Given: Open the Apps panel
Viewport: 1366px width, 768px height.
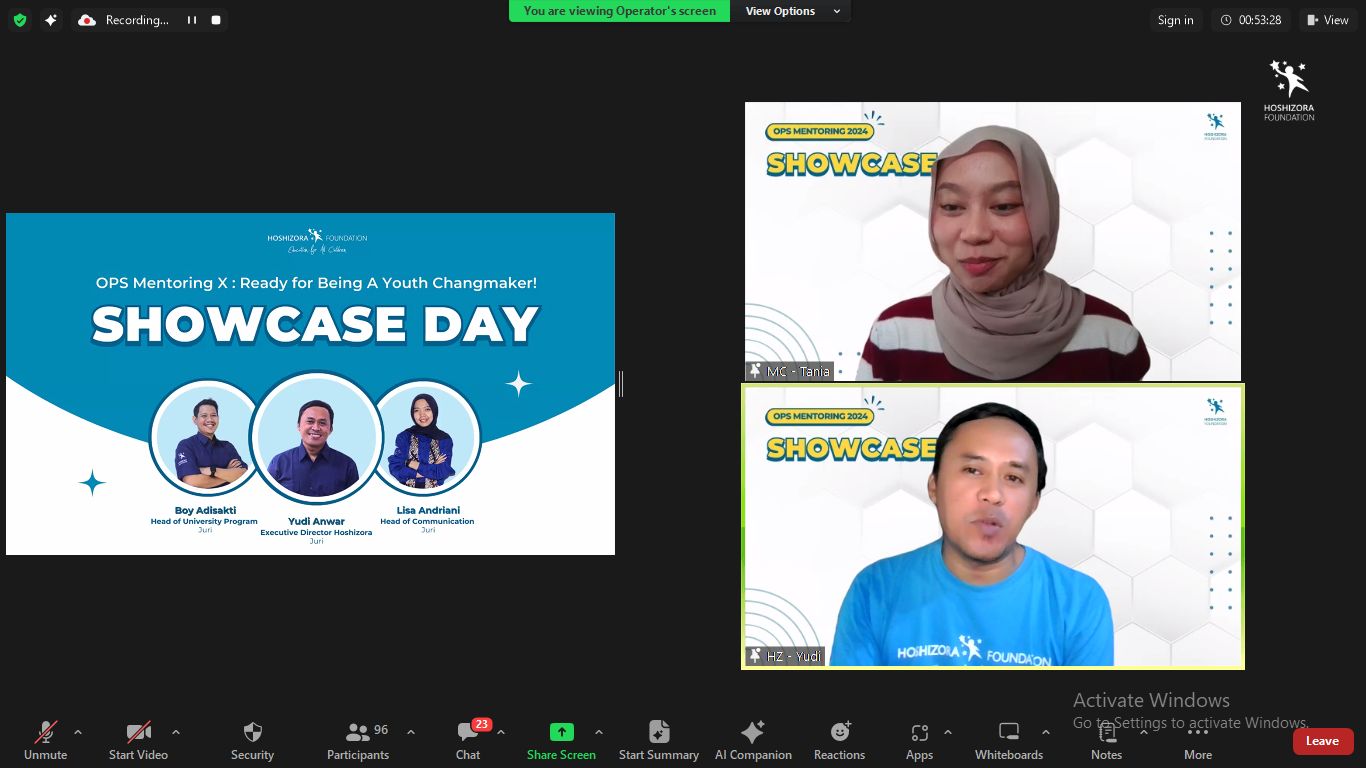Looking at the screenshot, I should tap(919, 740).
